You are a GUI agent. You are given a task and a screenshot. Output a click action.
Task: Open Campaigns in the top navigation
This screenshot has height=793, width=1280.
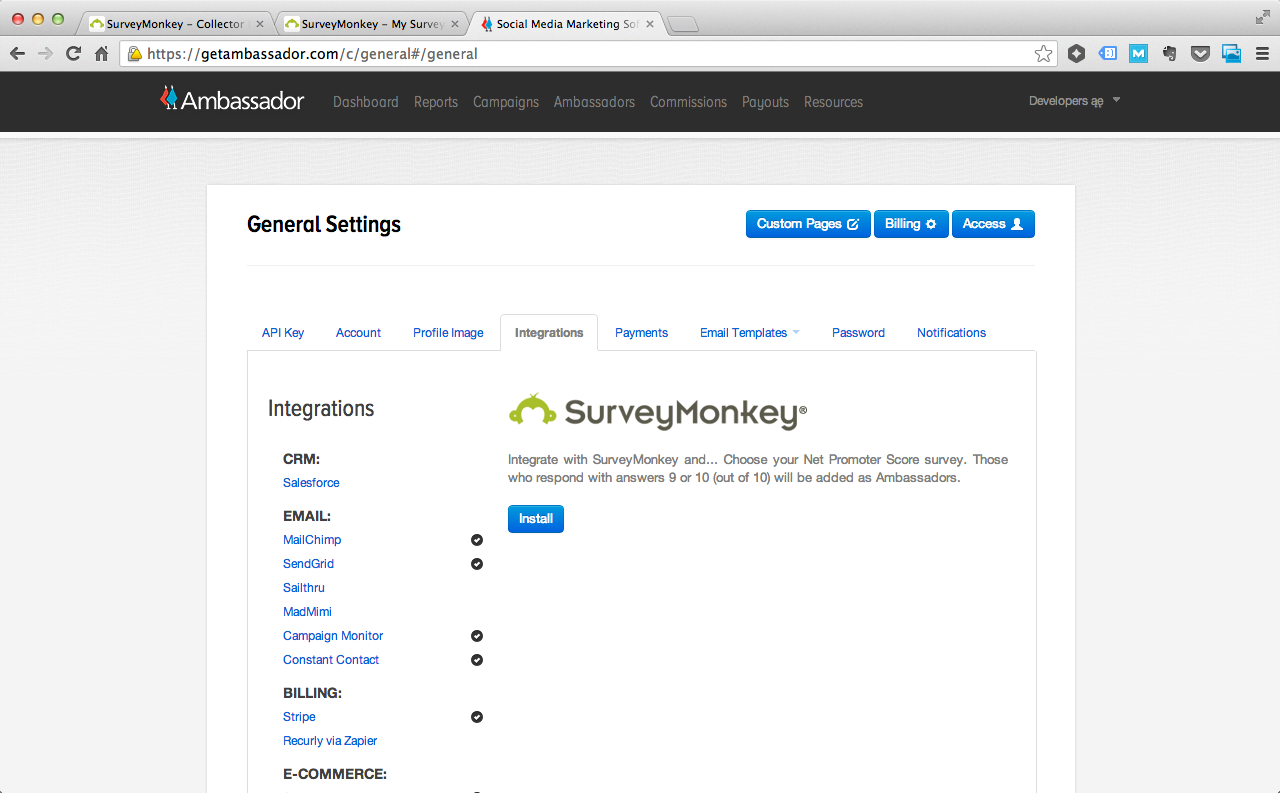tap(505, 102)
